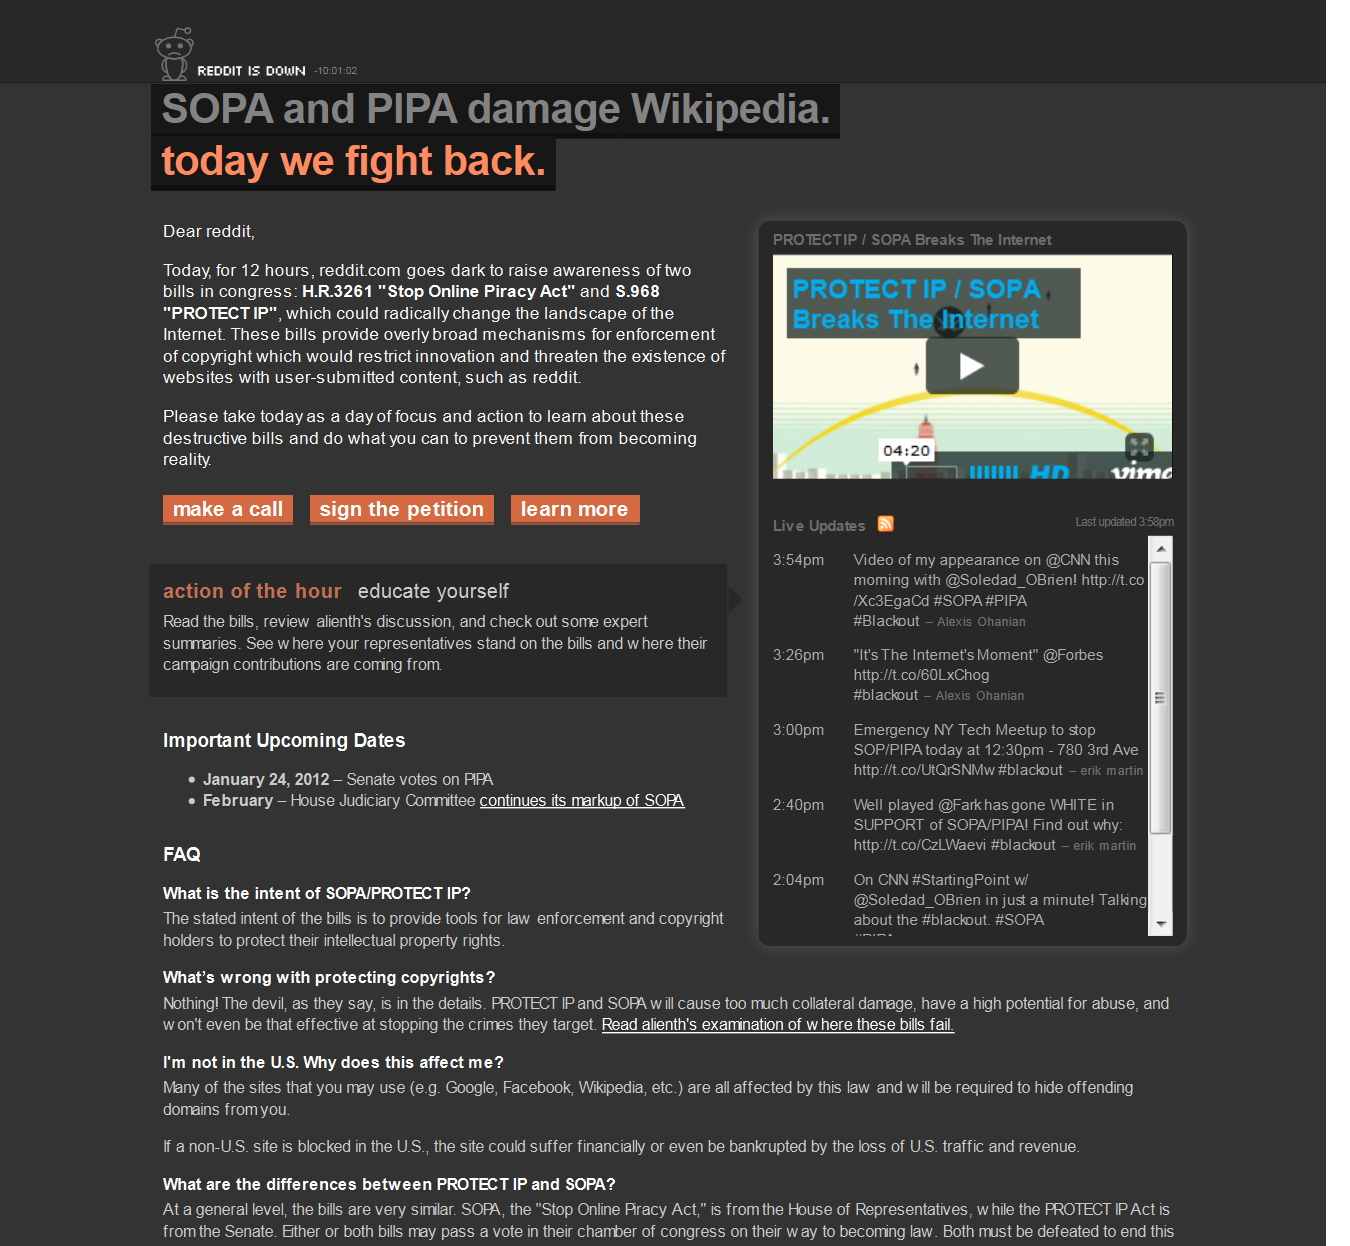
Task: Click the 'Important Upcoming Dates' heading
Action: coord(284,741)
